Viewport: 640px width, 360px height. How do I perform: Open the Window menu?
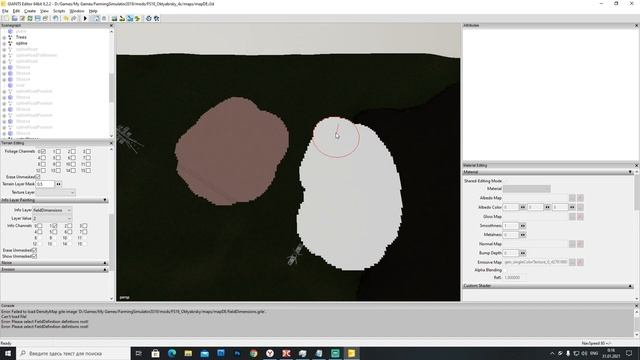(x=77, y=11)
